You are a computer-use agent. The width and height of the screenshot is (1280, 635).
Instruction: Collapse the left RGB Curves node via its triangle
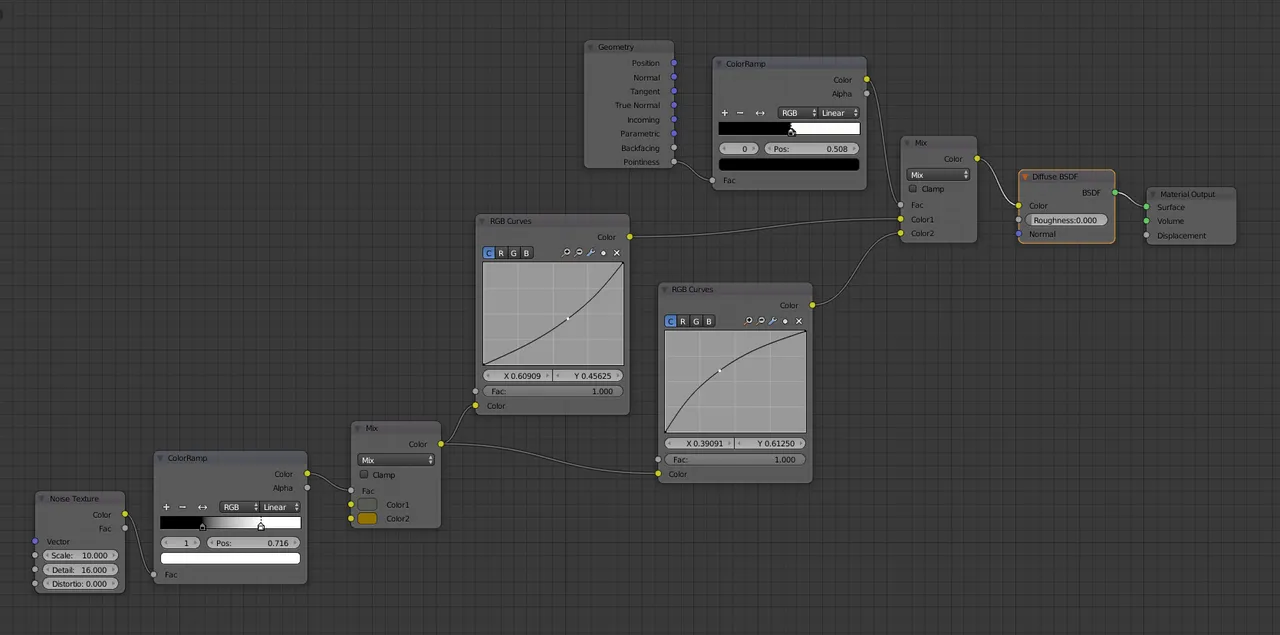pyautogui.click(x=483, y=221)
